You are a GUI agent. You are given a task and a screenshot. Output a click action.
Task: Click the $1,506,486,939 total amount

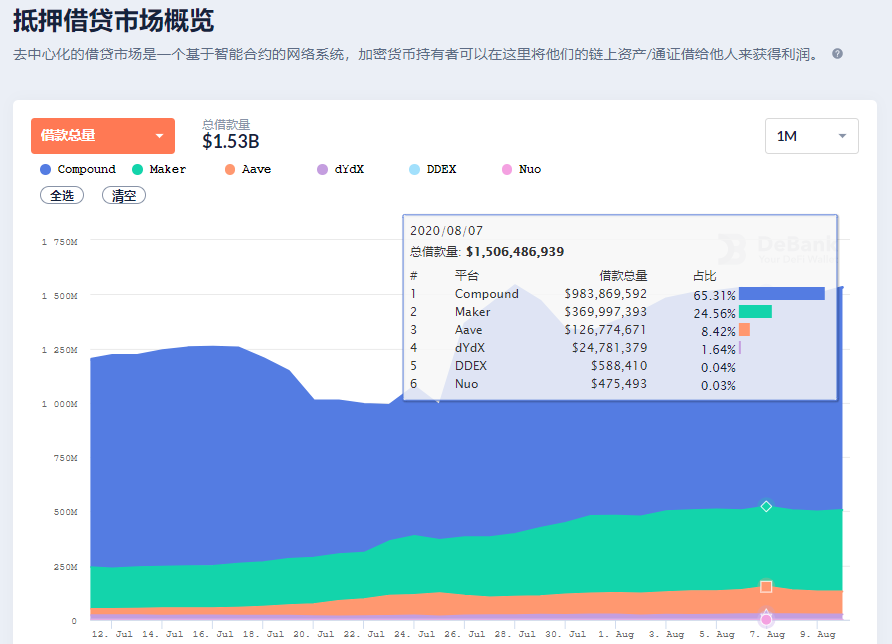[515, 251]
